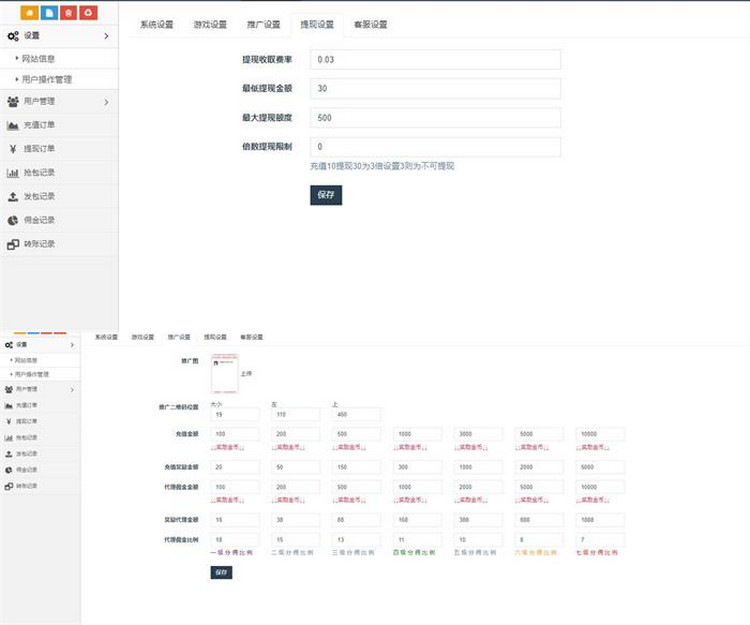Image resolution: width=750 pixels, height=625 pixels.
Task: Click the gears icon beside 设置 in withdrawal page sidebar
Action: point(13,36)
